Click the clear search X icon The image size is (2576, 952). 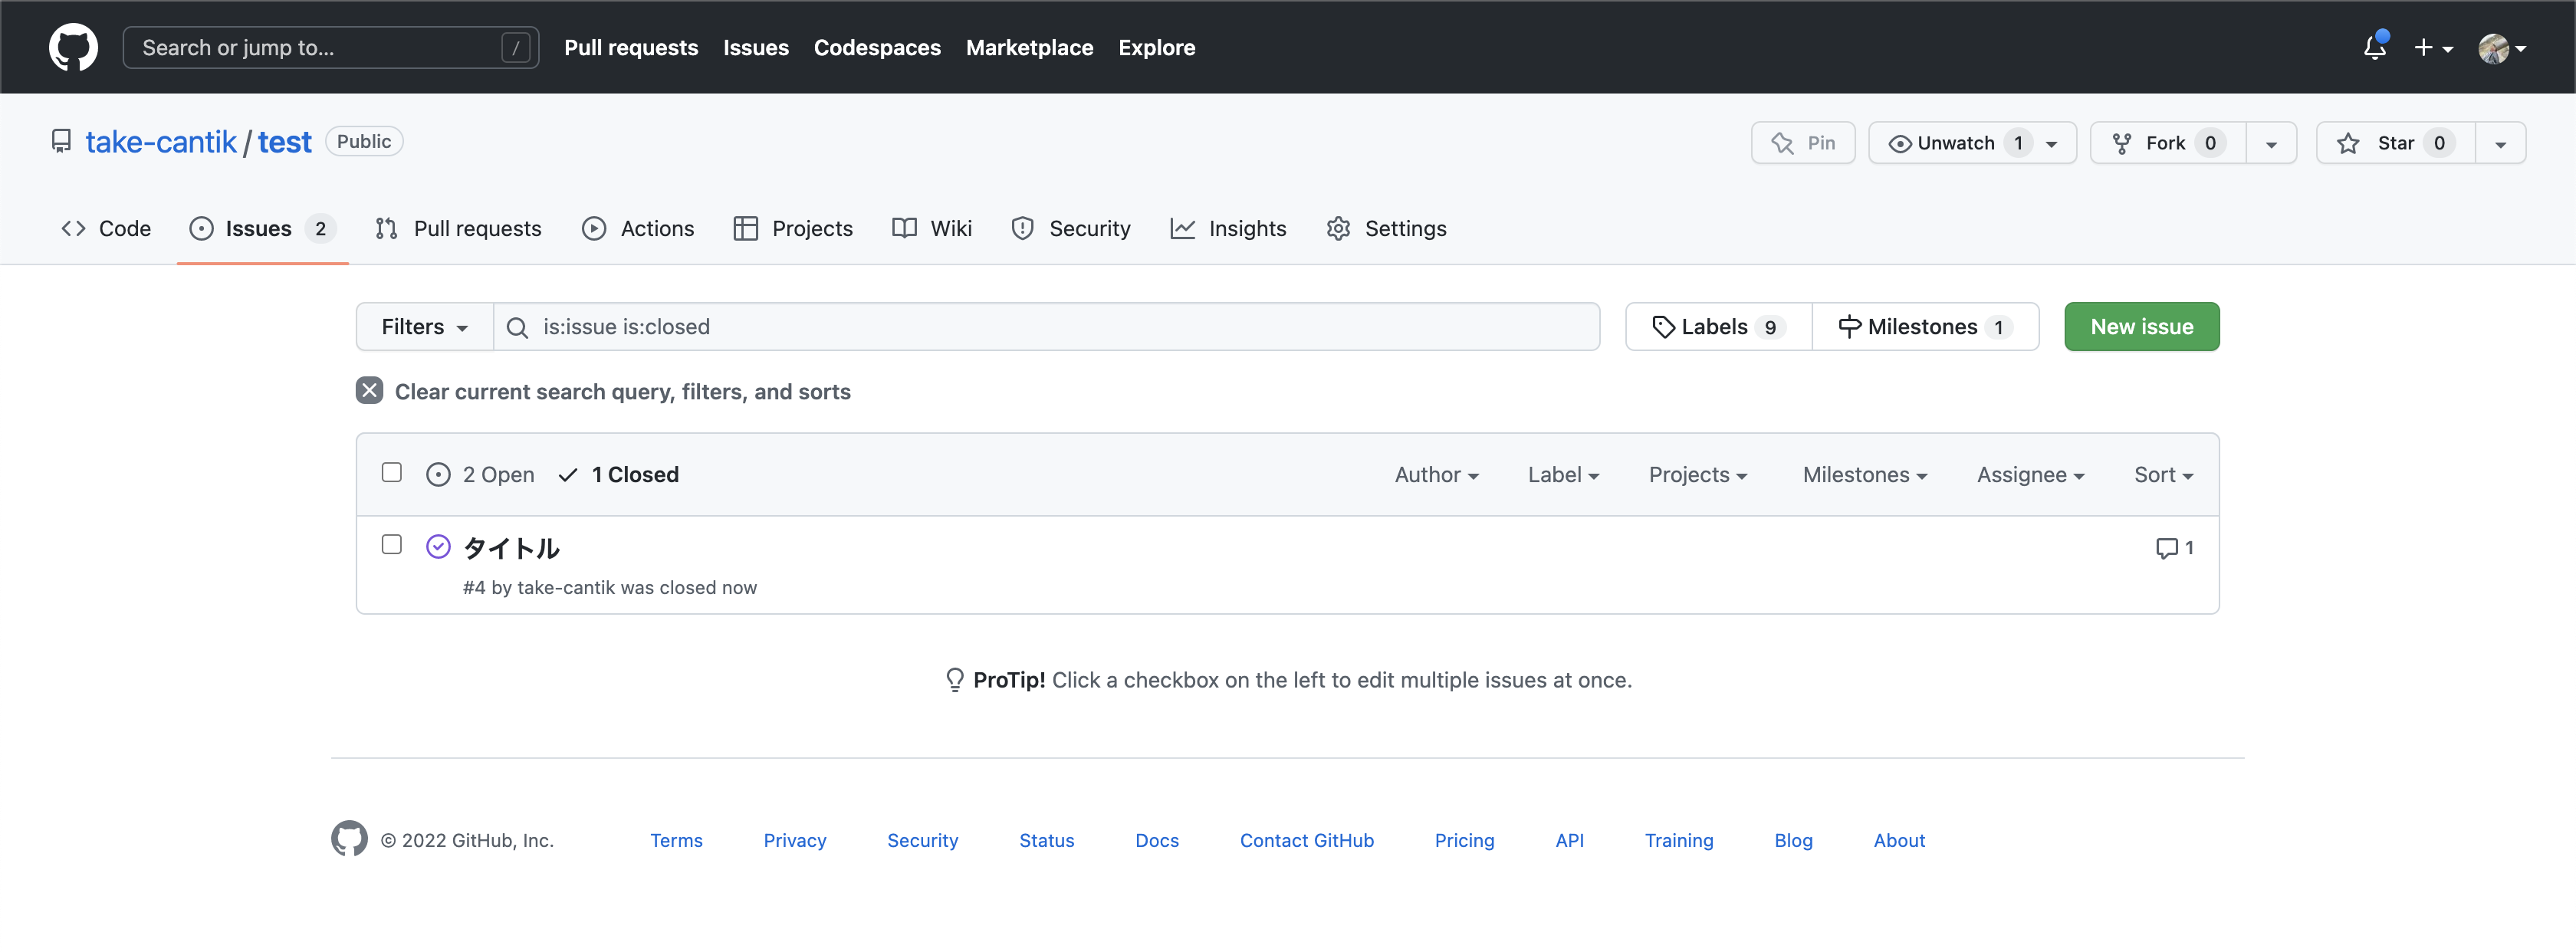pyautogui.click(x=369, y=391)
